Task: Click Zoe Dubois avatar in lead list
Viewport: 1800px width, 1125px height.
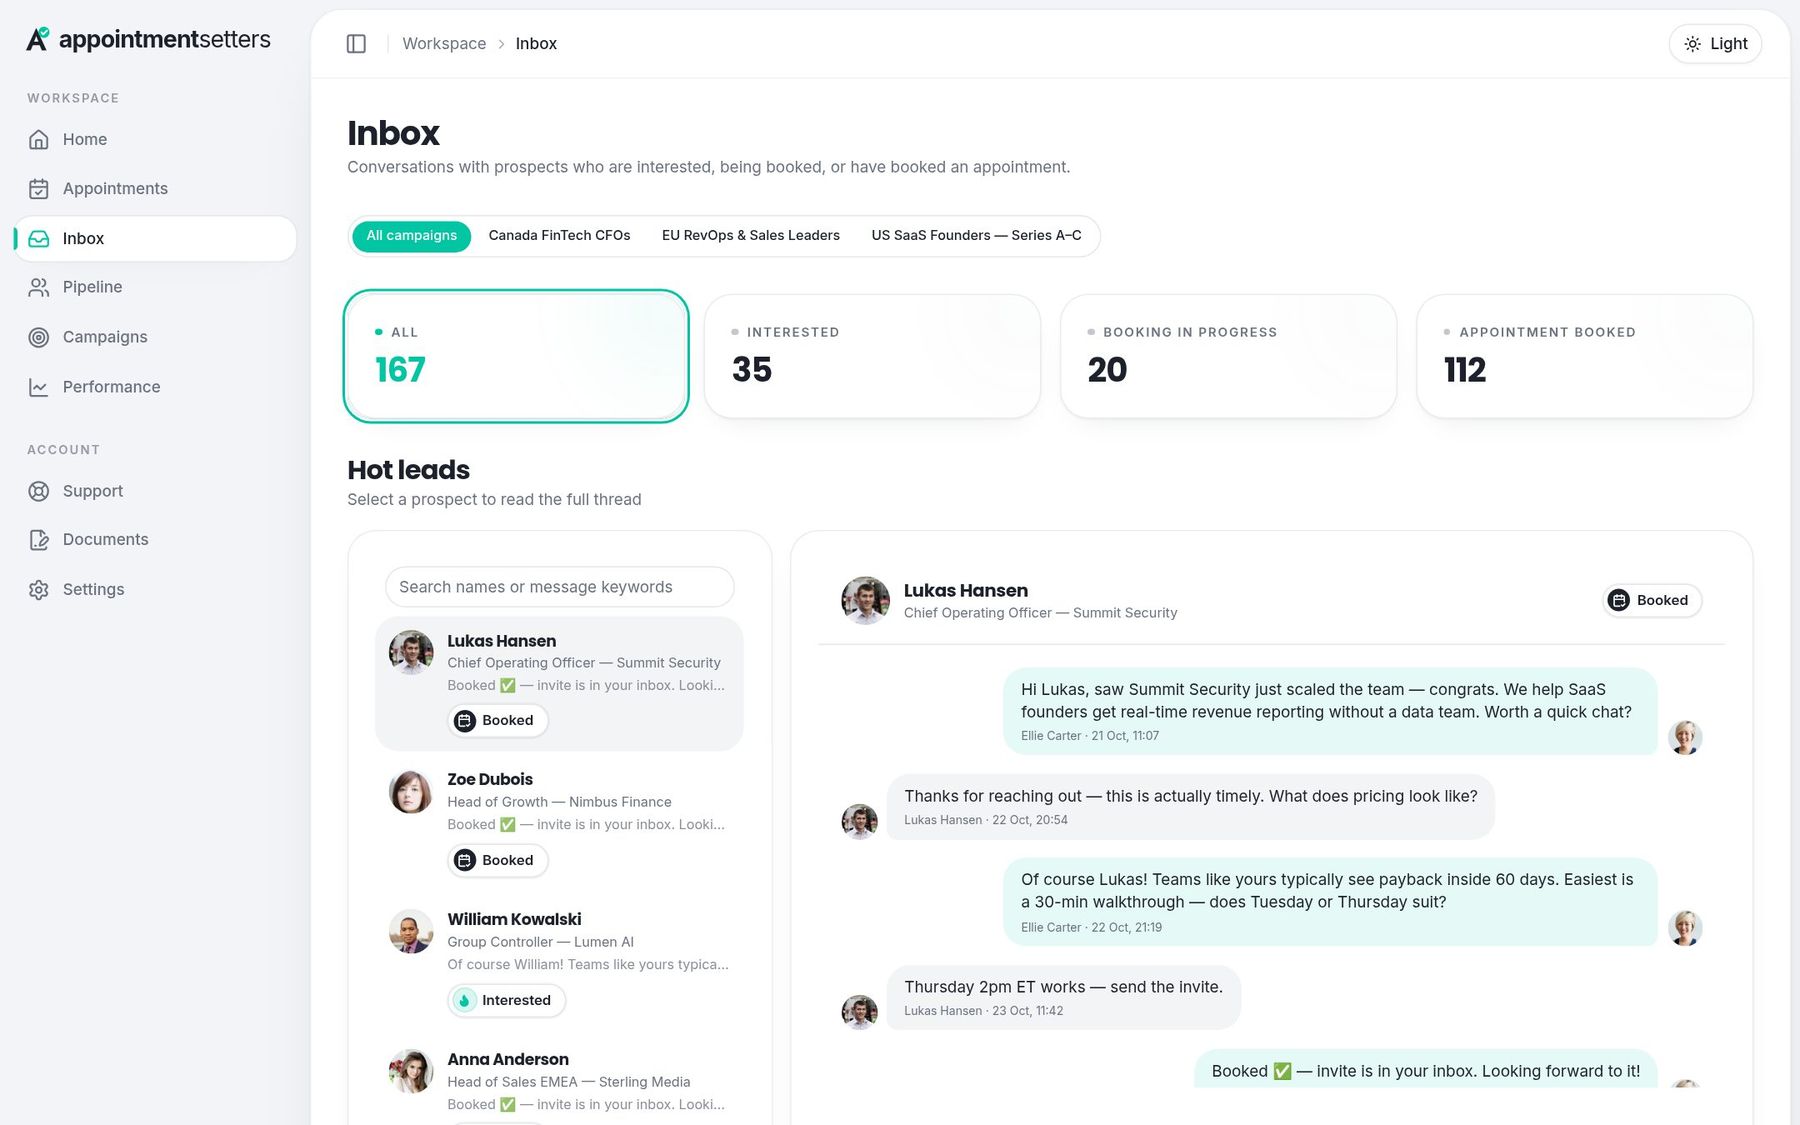Action: coord(411,792)
